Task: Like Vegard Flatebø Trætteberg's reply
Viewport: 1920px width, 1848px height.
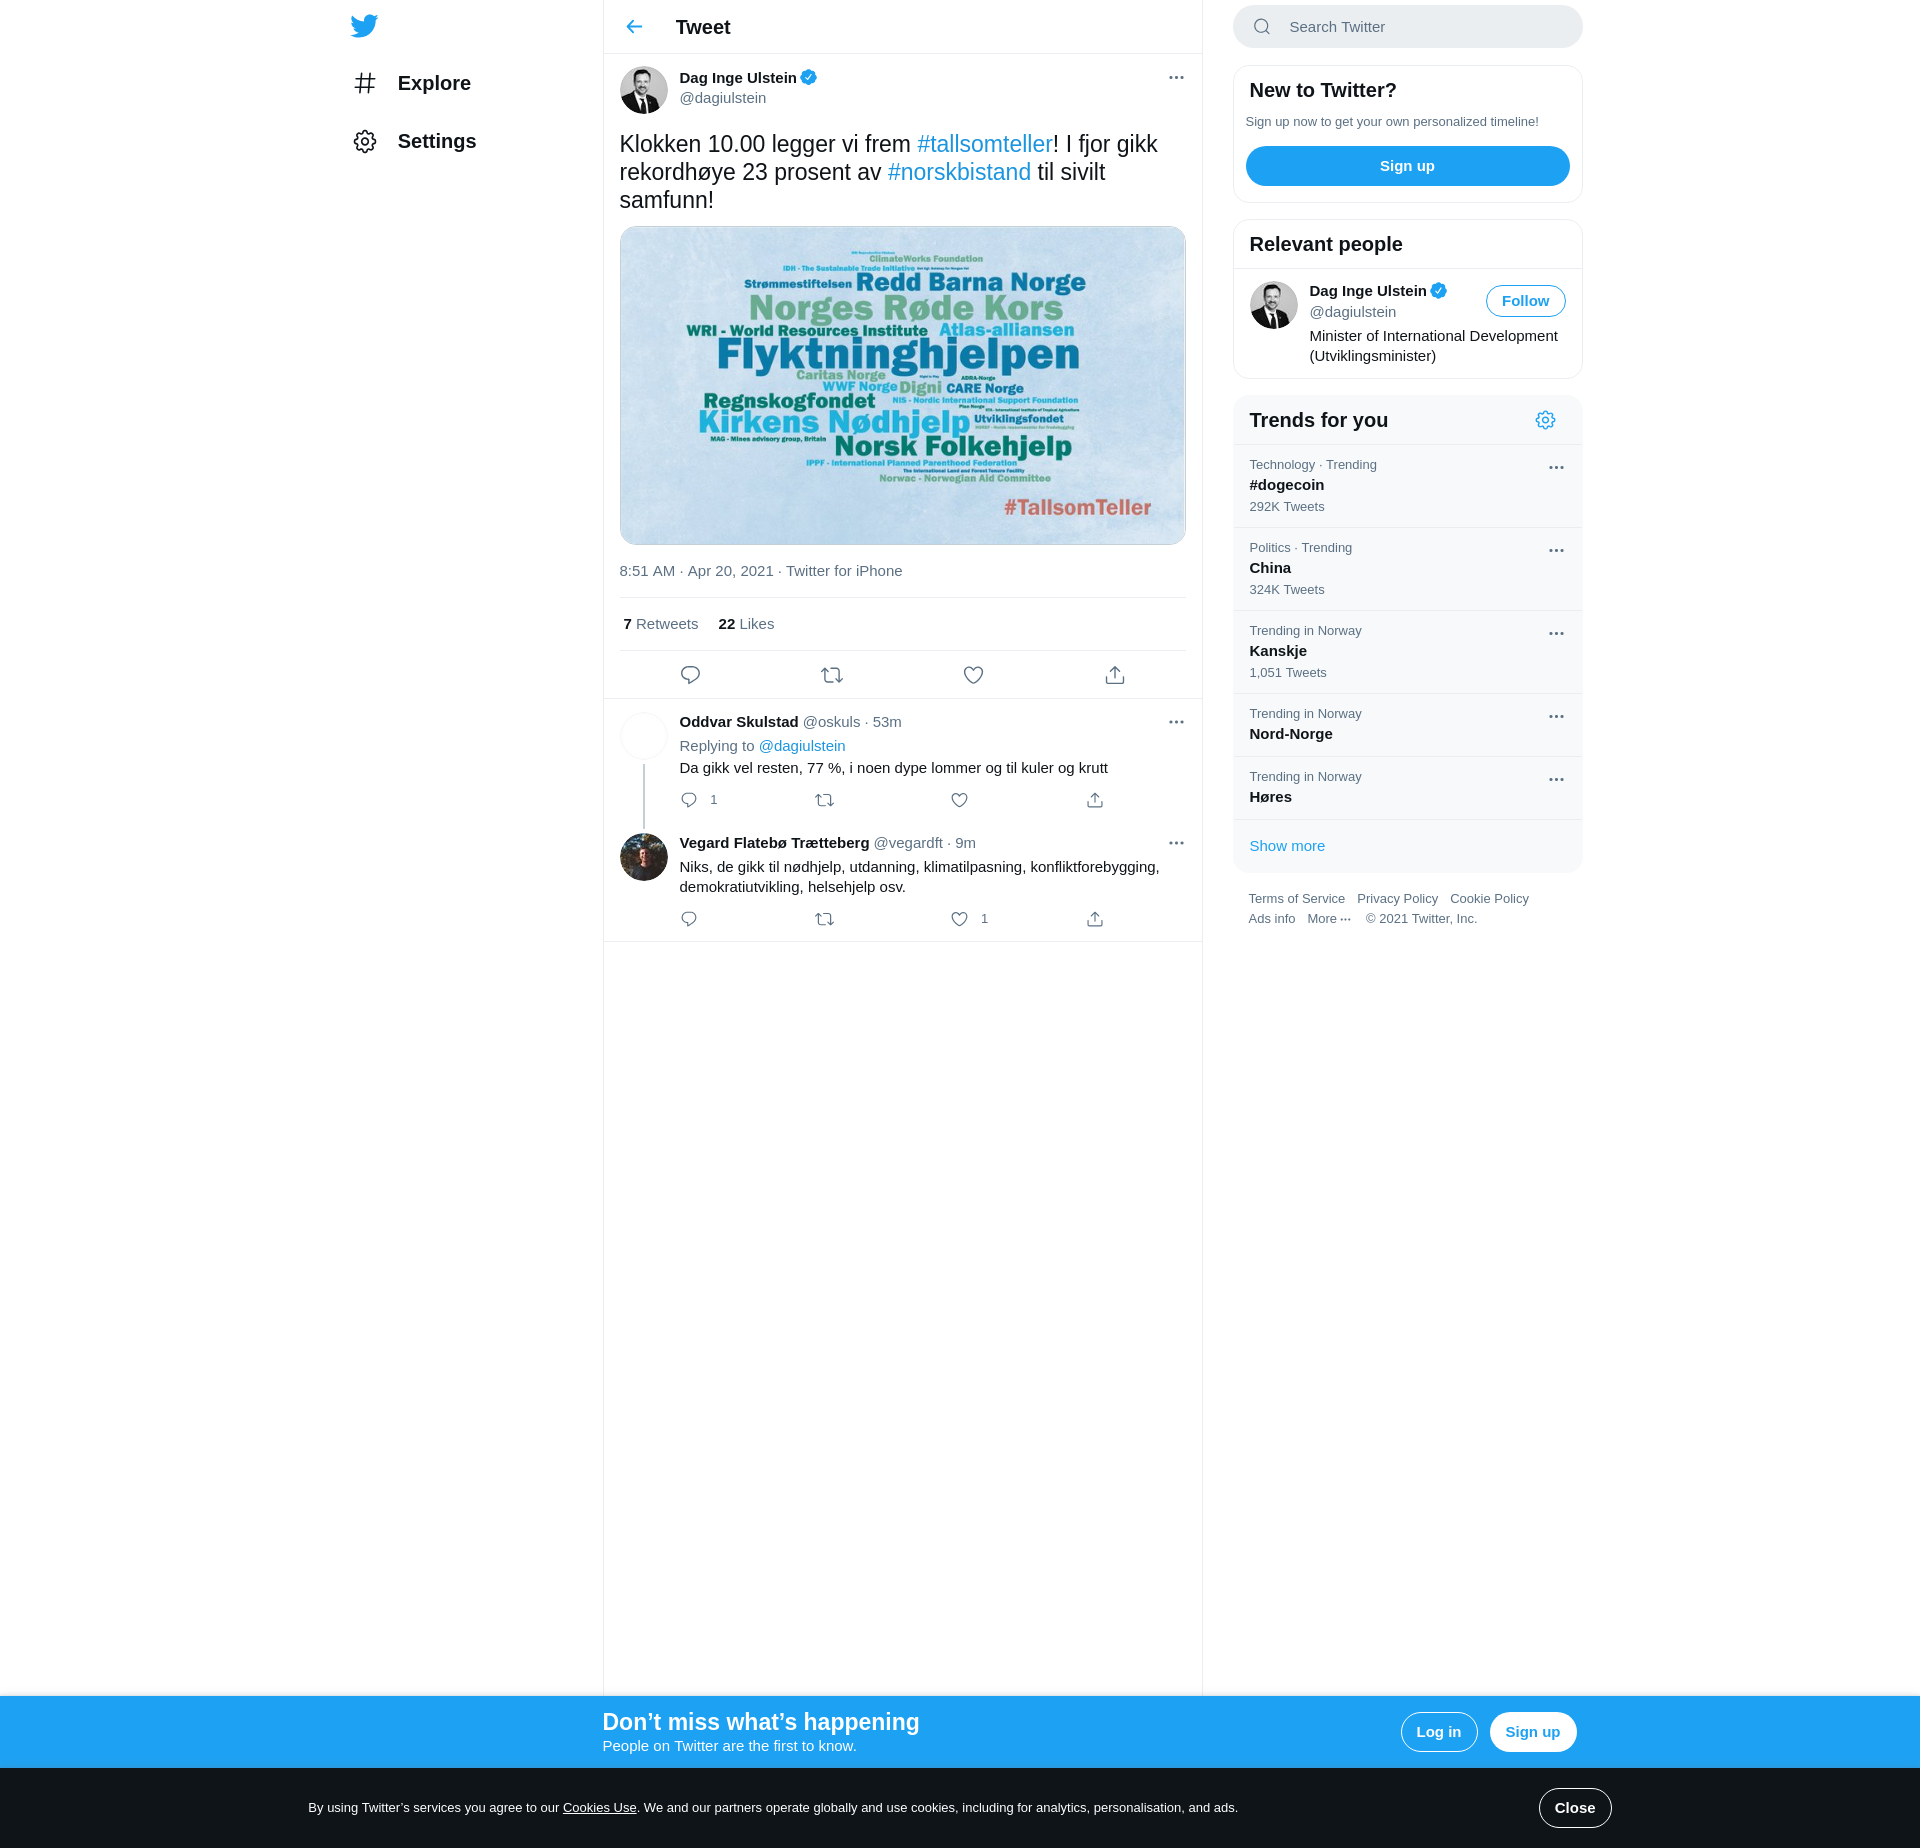Action: click(959, 919)
